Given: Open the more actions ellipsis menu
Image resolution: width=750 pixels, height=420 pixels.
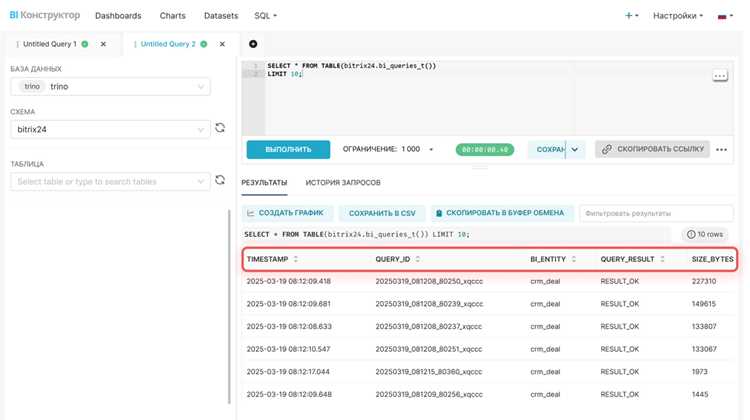Looking at the screenshot, I should [x=721, y=150].
